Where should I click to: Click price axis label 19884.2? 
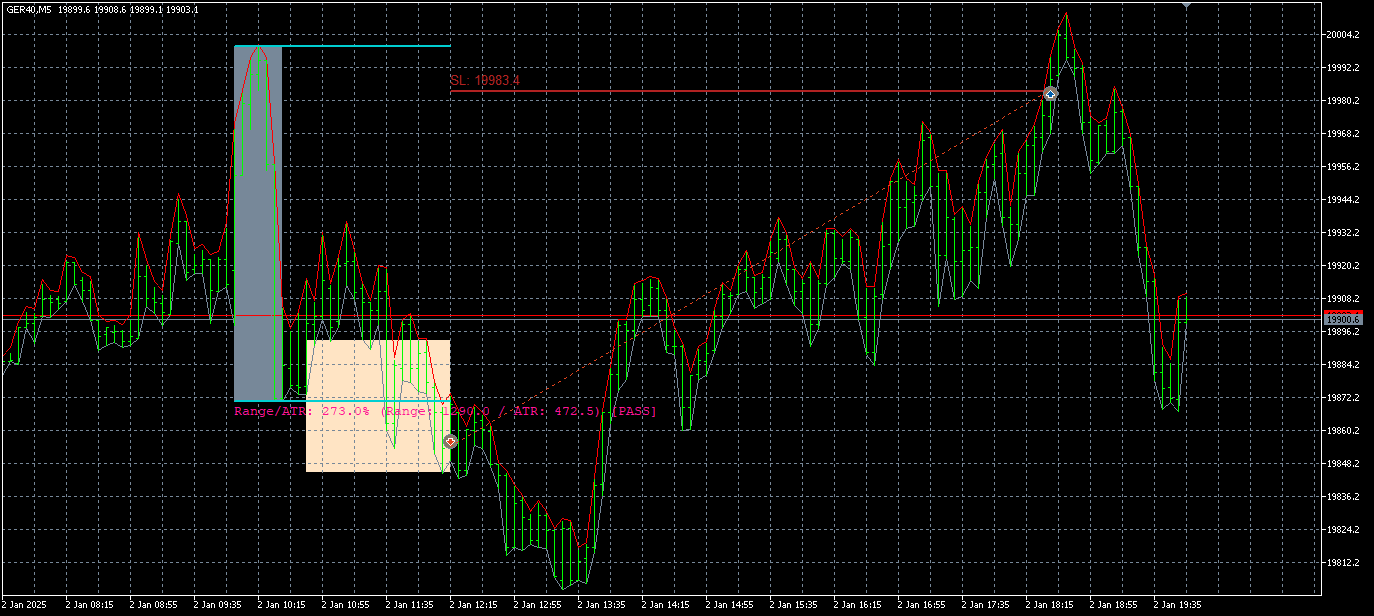point(1342,365)
